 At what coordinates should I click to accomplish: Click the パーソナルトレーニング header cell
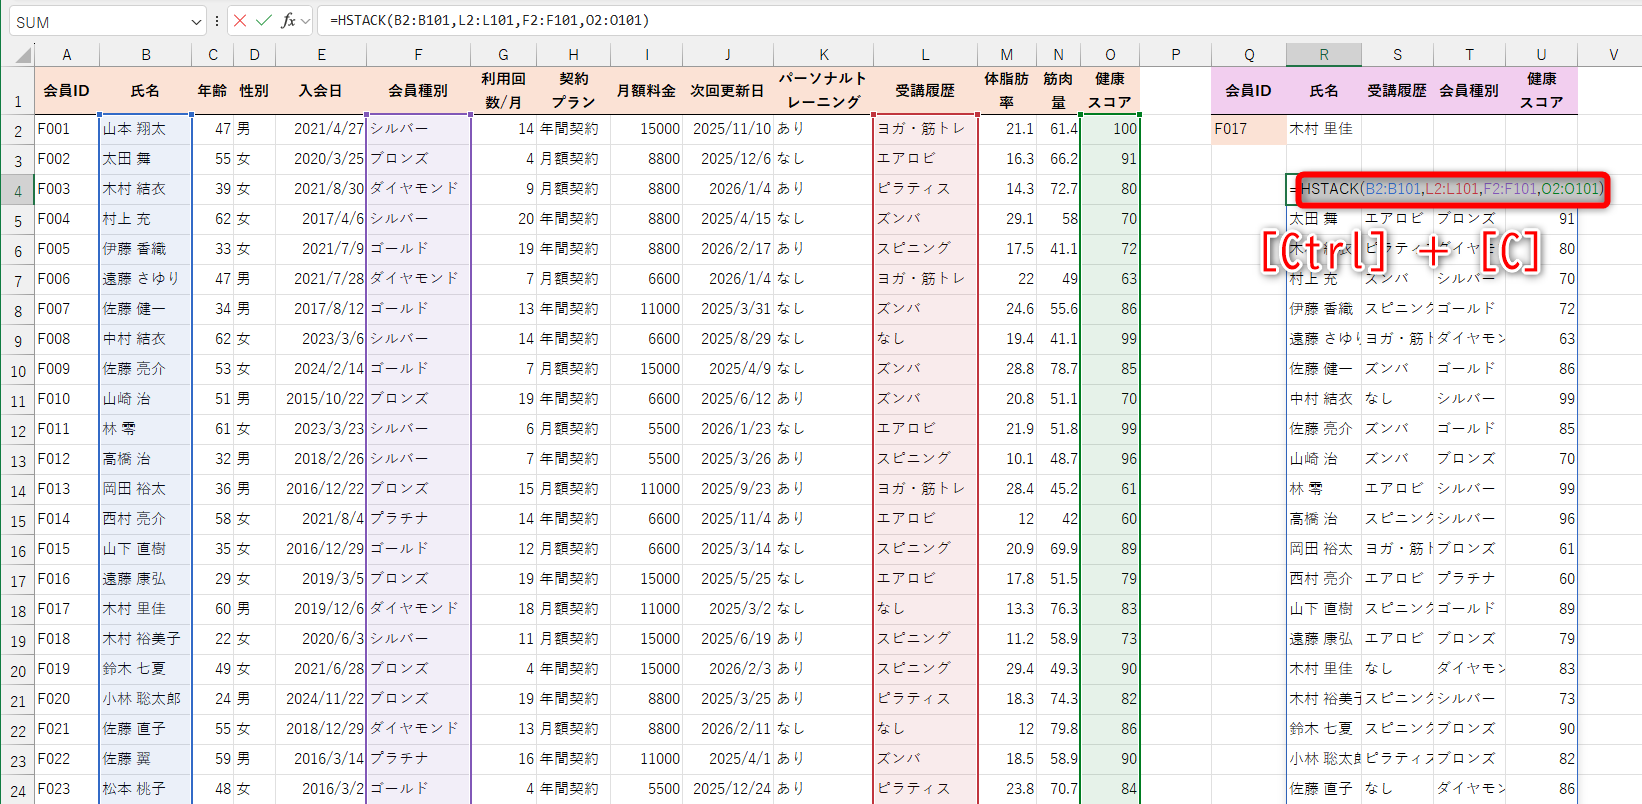[x=823, y=90]
